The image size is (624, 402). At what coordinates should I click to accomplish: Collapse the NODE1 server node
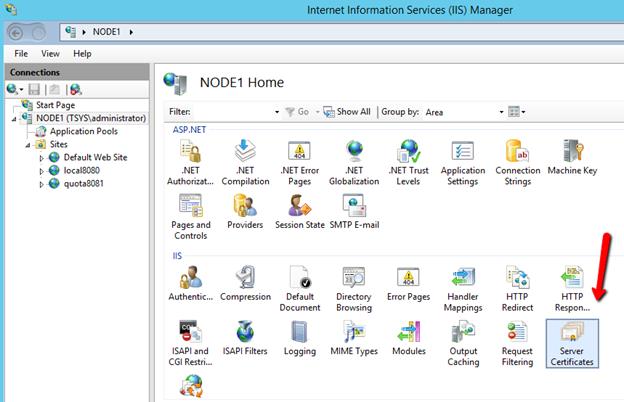14,119
